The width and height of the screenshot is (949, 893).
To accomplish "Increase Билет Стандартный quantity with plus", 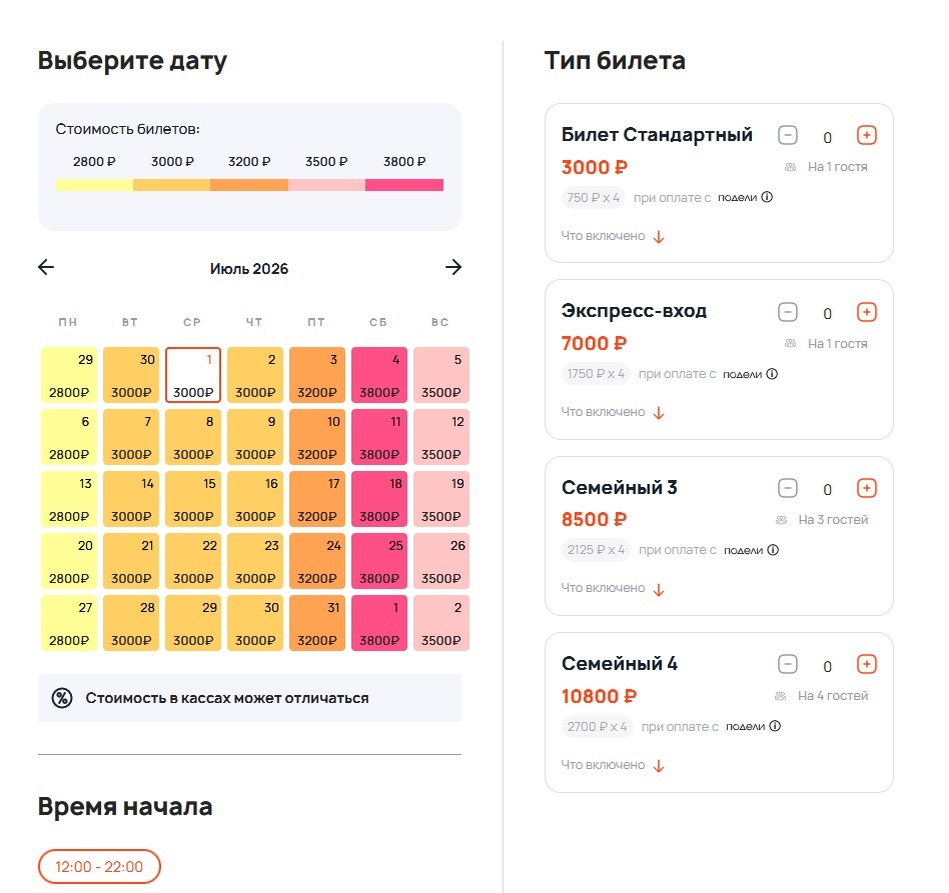I will pyautogui.click(x=867, y=135).
